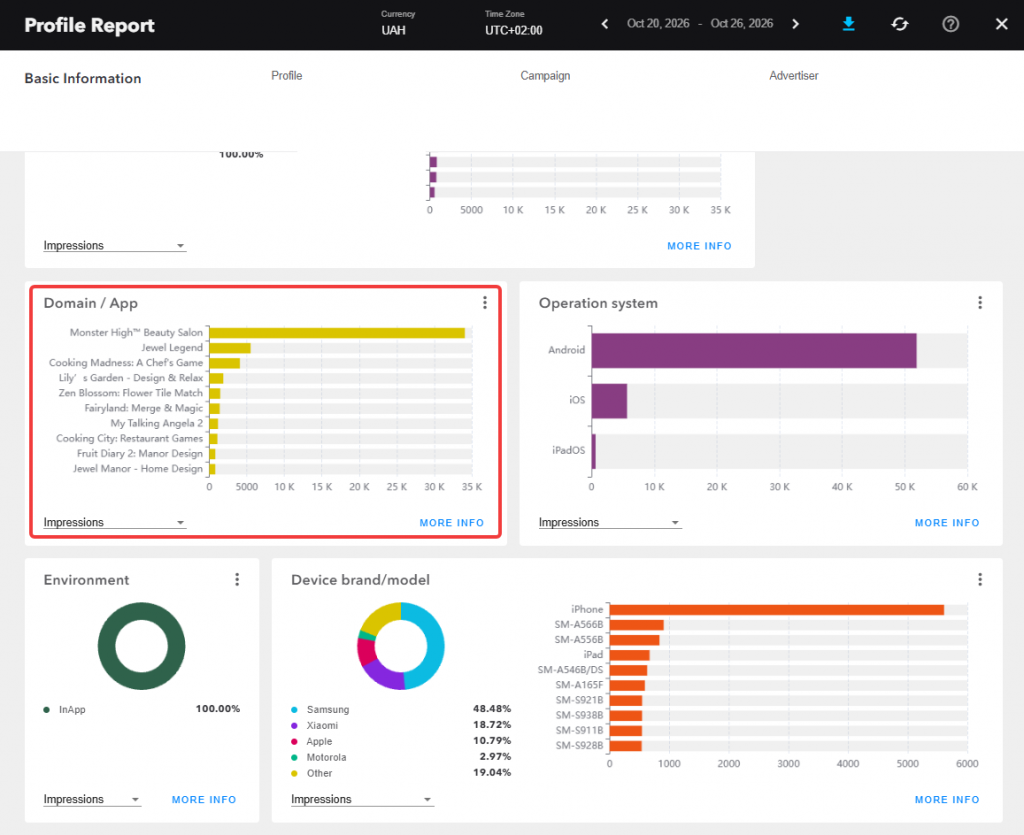
Task: Refresh the report data
Action: pyautogui.click(x=900, y=24)
